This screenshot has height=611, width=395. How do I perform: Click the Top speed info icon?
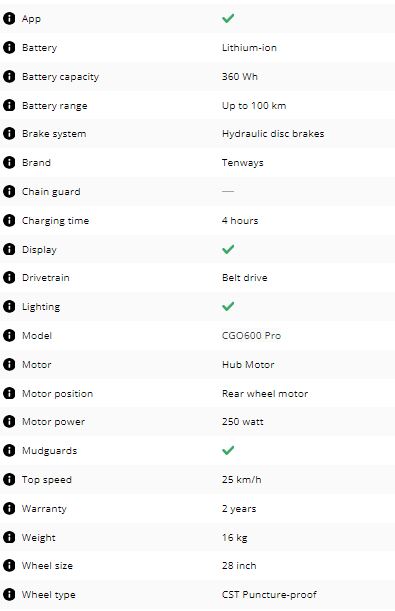tap(9, 479)
